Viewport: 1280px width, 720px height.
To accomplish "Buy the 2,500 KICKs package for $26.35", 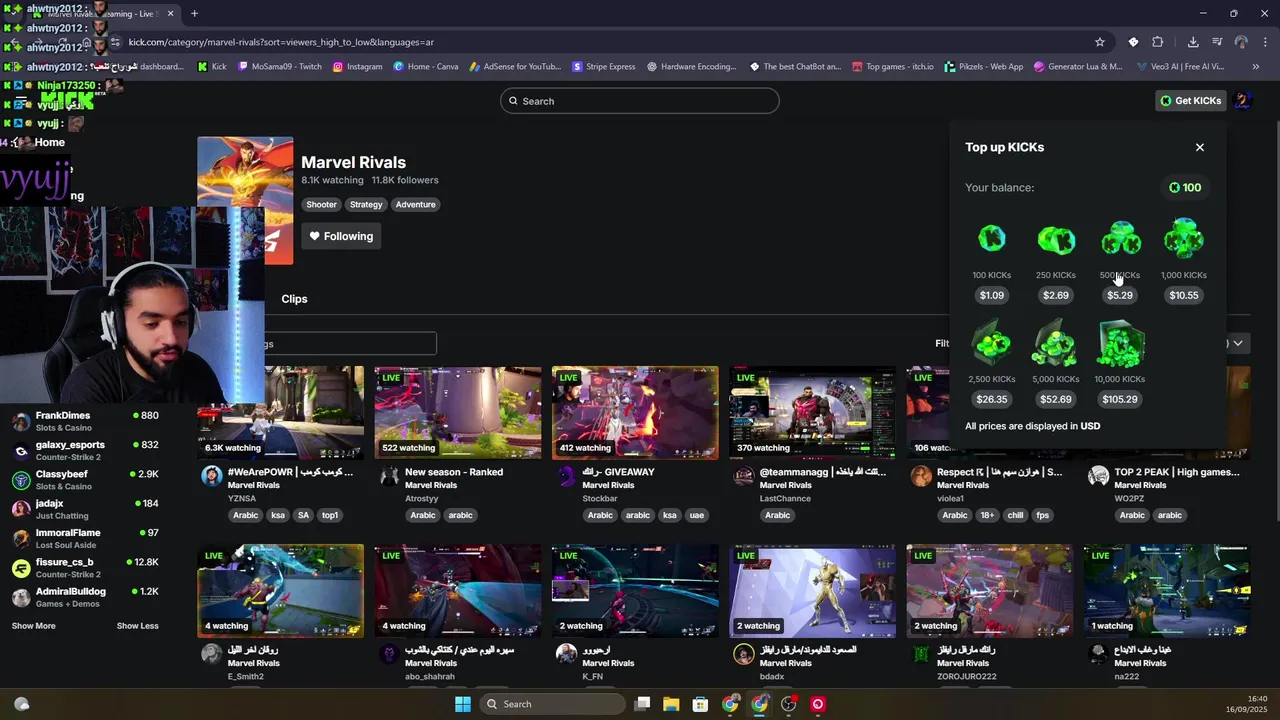I will [992, 399].
